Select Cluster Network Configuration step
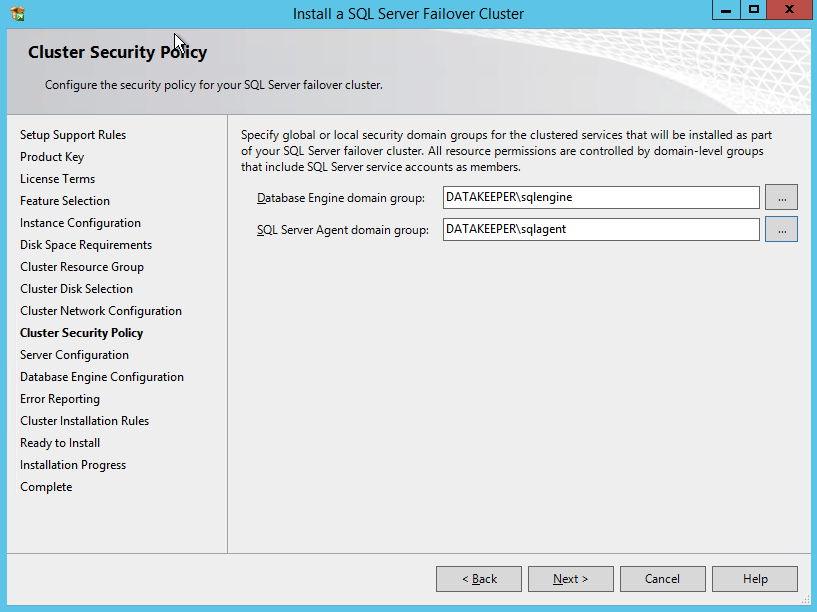 [101, 311]
